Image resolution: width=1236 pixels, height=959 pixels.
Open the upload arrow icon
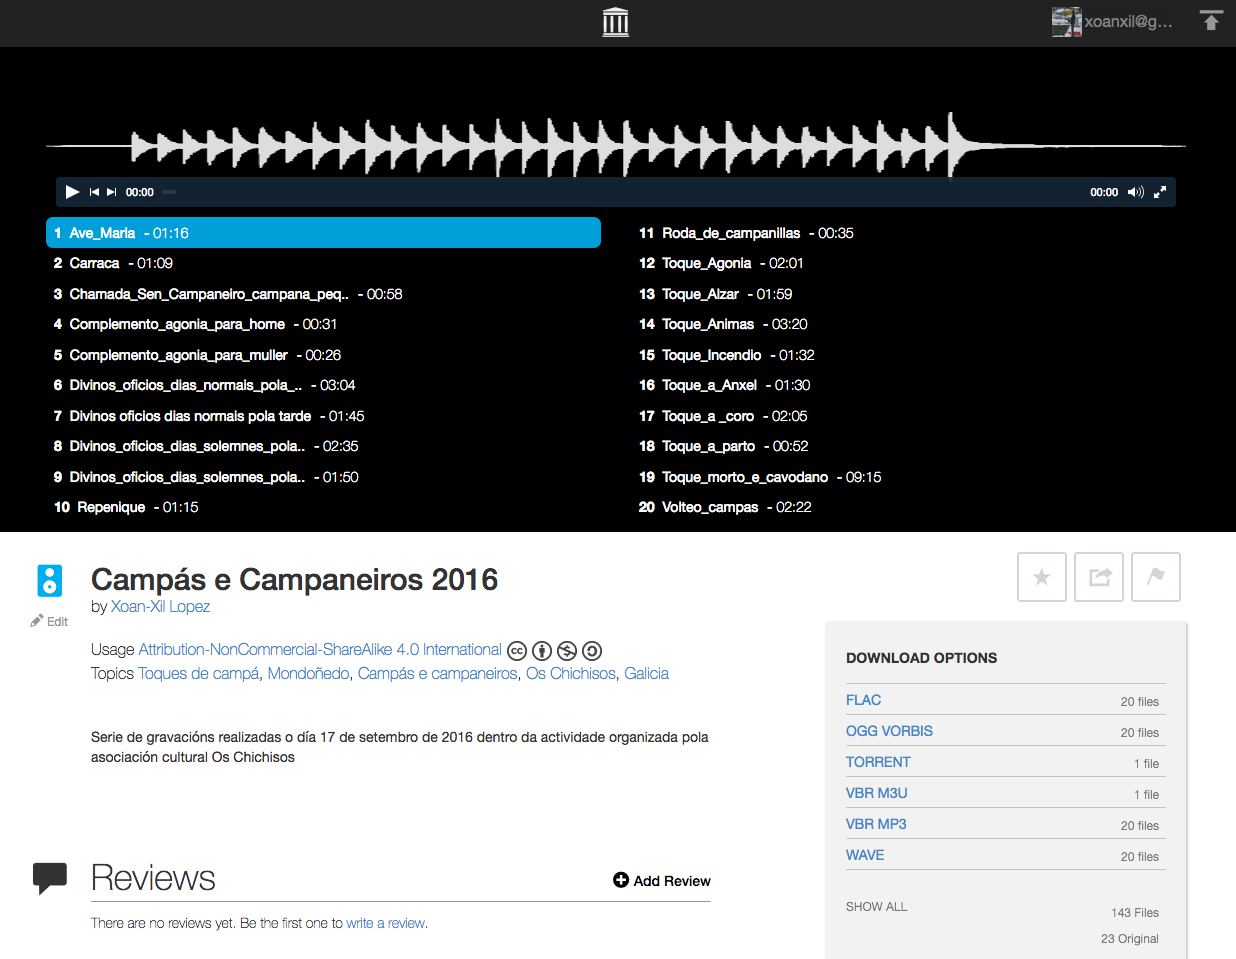(1211, 21)
